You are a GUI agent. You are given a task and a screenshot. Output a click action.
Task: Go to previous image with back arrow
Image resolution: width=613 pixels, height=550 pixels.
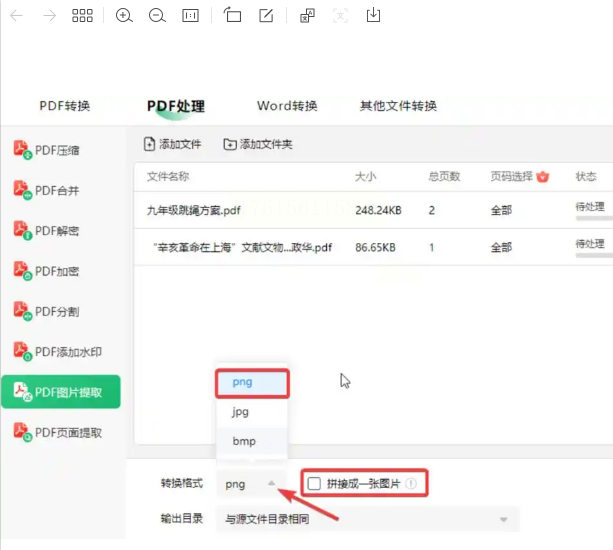click(16, 16)
